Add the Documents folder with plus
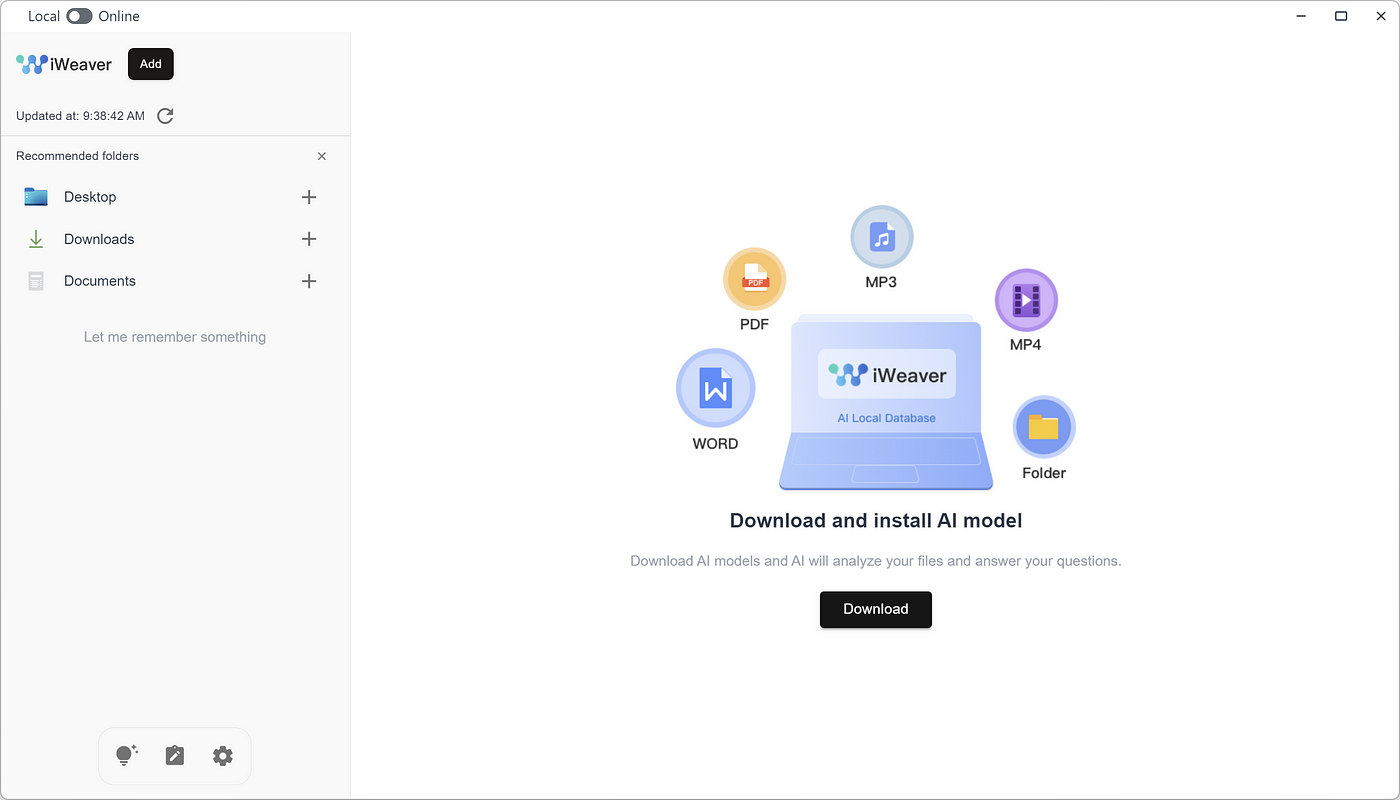 (x=309, y=281)
